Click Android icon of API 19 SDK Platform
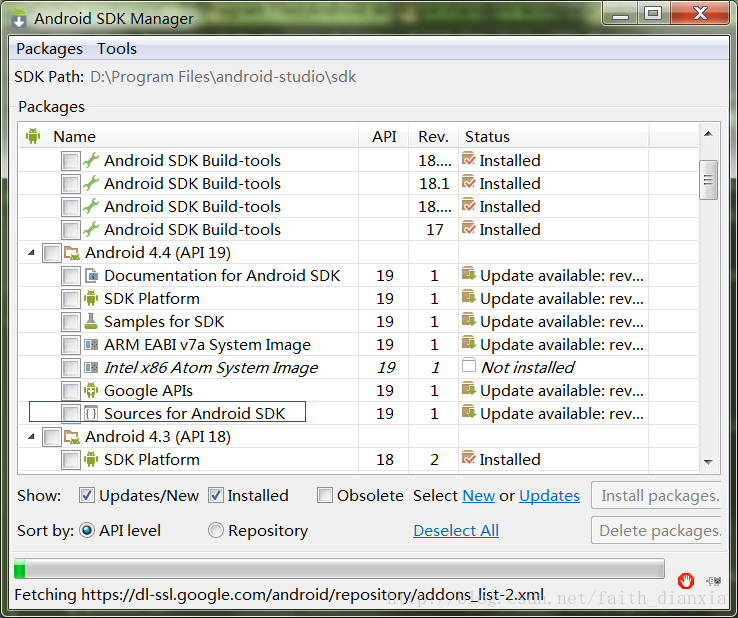This screenshot has height=618, width=738. click(x=91, y=298)
